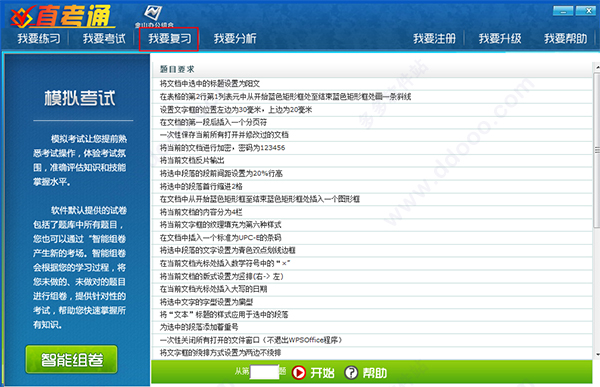This screenshot has width=600, height=387.
Task: Select row 版式设置为竖排(右->左)
Action: 372,276
